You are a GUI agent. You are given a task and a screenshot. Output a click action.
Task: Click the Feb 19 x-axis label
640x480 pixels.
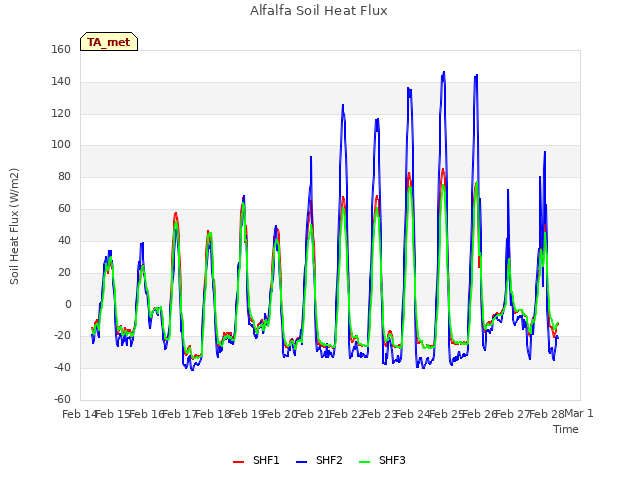(247, 414)
